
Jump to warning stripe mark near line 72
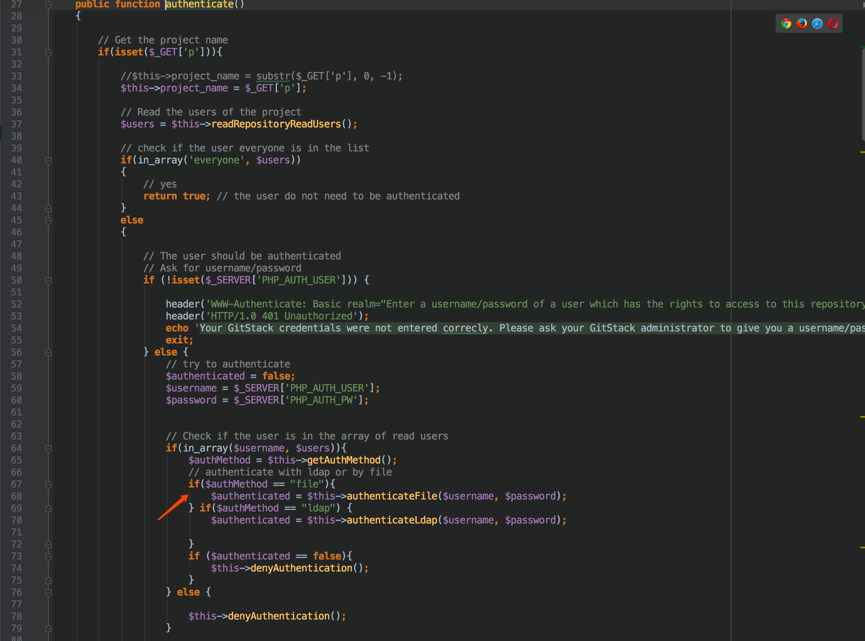click(862, 547)
